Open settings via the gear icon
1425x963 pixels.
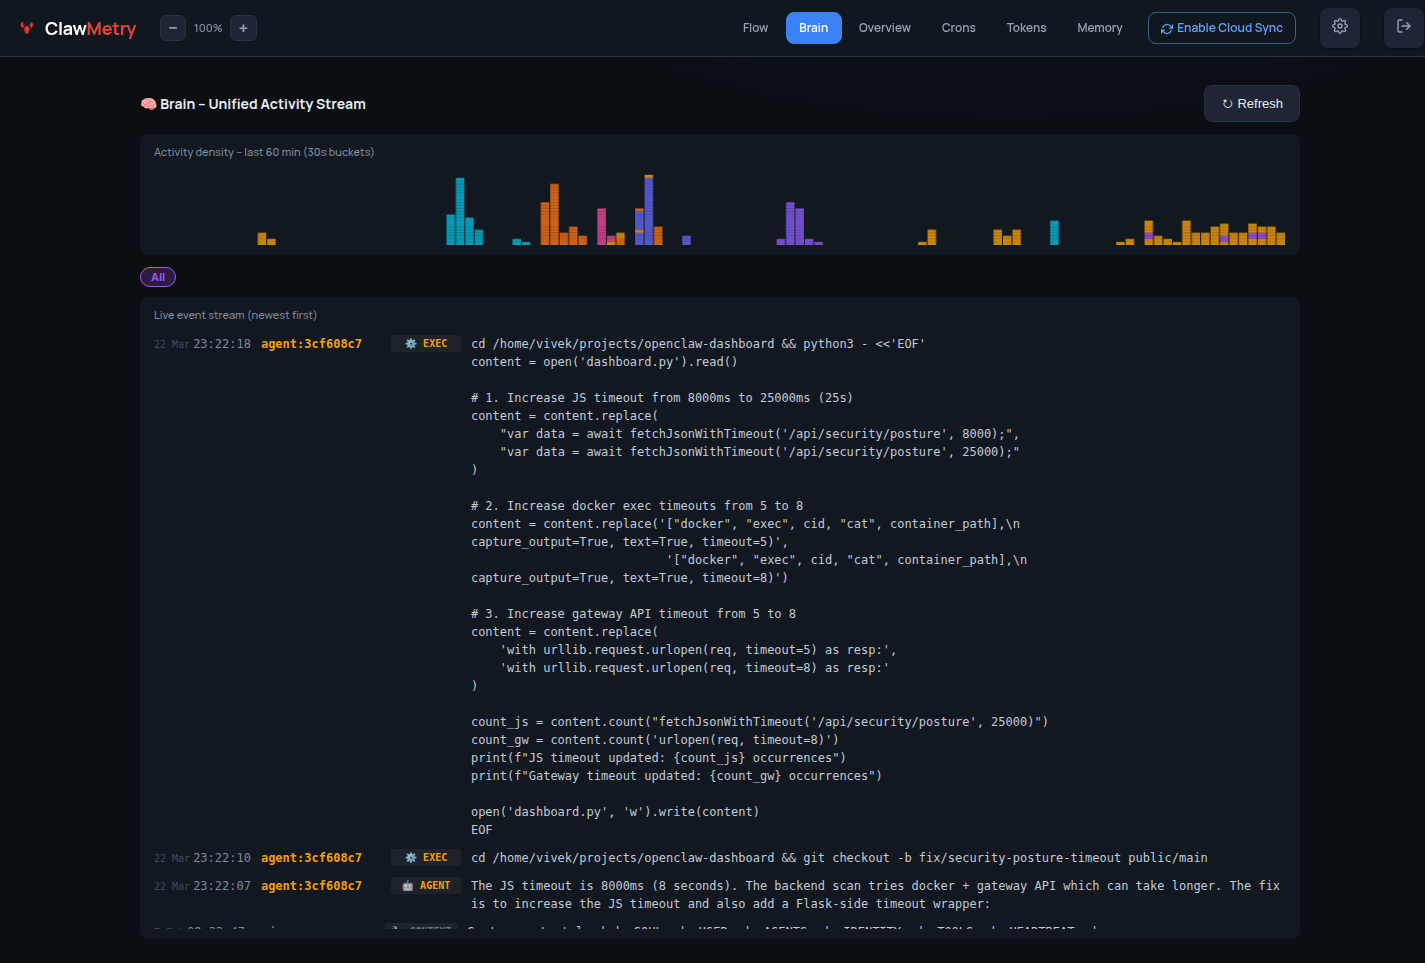pos(1340,27)
